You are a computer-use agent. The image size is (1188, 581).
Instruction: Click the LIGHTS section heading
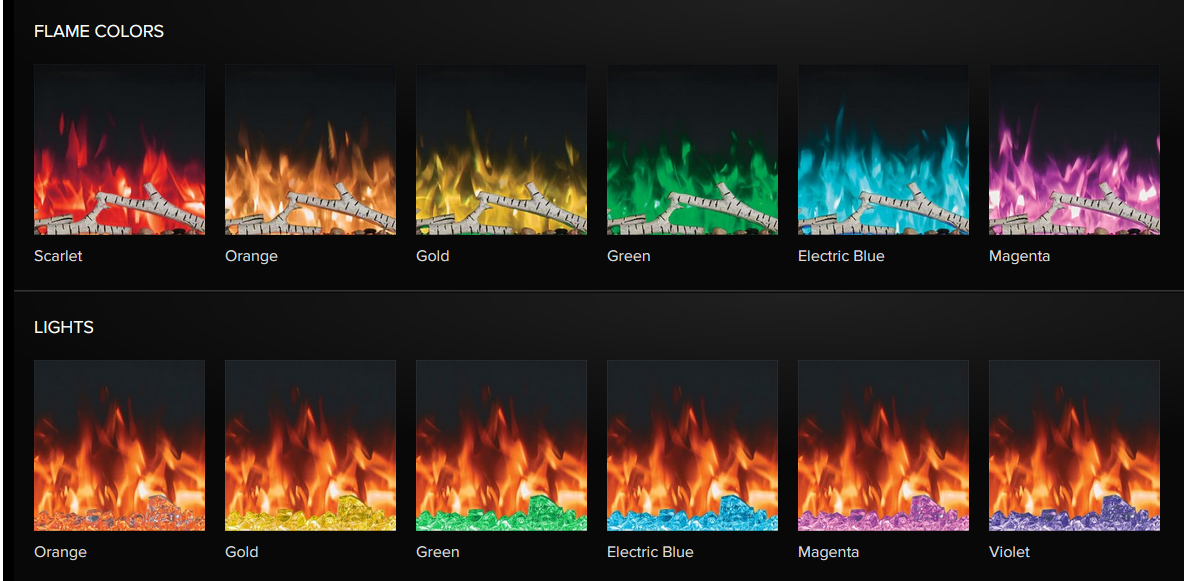pyautogui.click(x=64, y=328)
